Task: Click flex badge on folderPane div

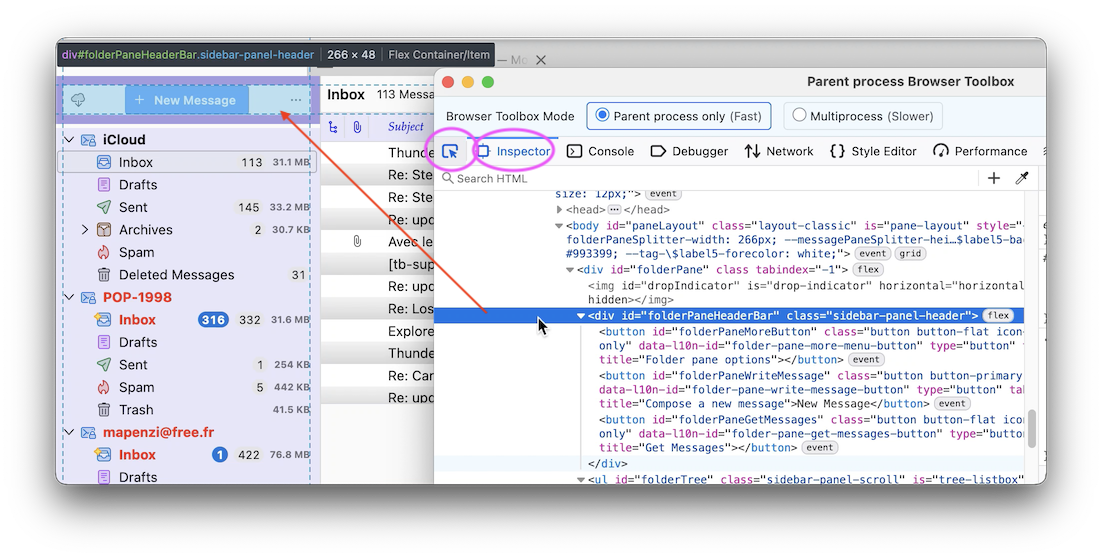Action: [x=868, y=270]
